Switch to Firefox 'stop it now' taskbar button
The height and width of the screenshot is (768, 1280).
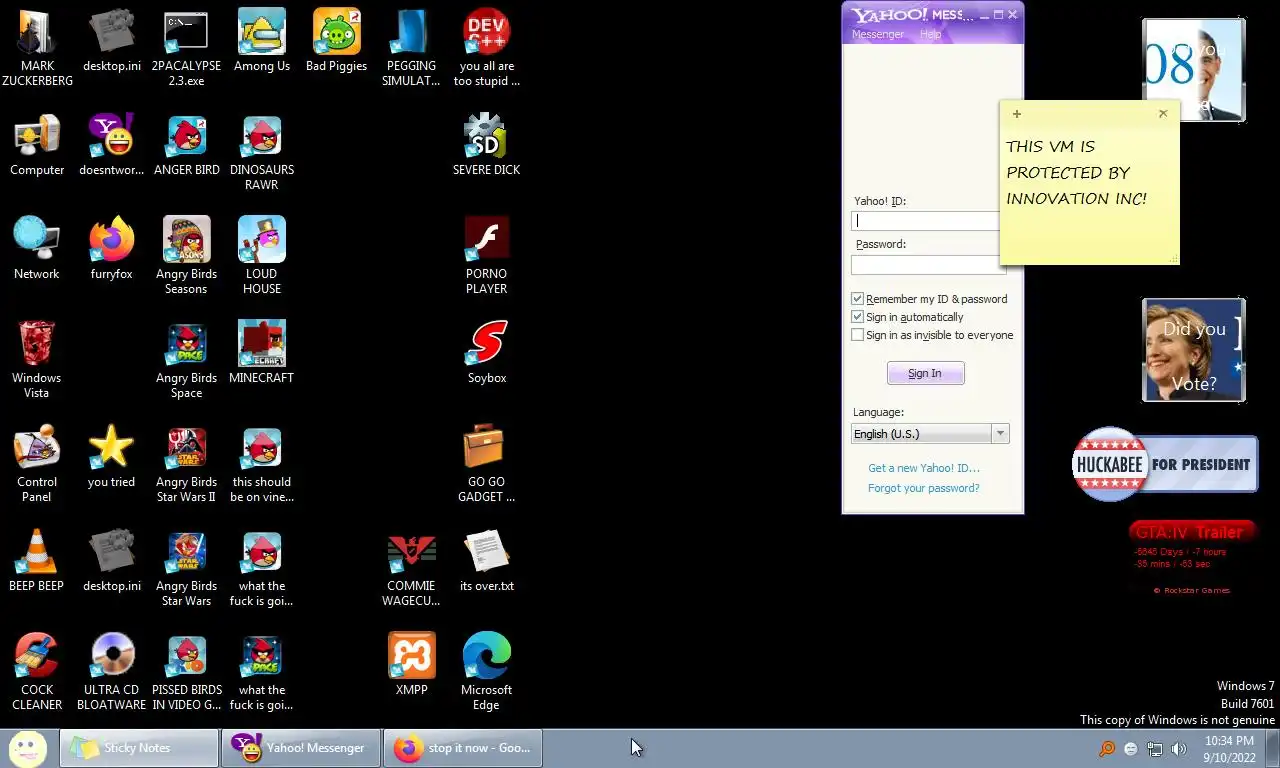point(463,748)
